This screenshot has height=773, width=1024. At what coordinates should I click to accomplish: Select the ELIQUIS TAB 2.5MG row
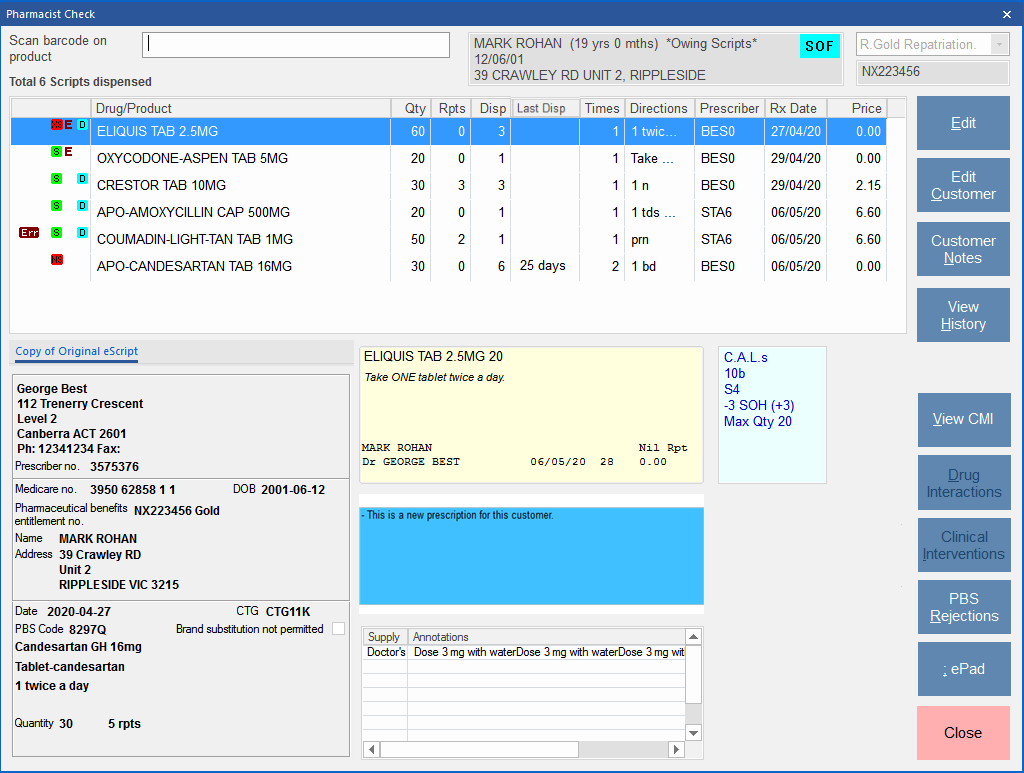point(448,131)
